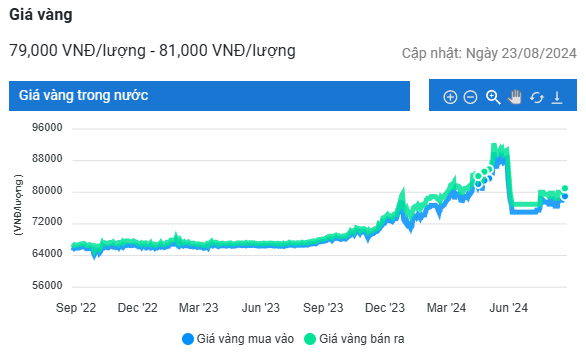Image resolution: width=586 pixels, height=362 pixels.
Task: Click the zoom out minus icon
Action: tap(470, 97)
